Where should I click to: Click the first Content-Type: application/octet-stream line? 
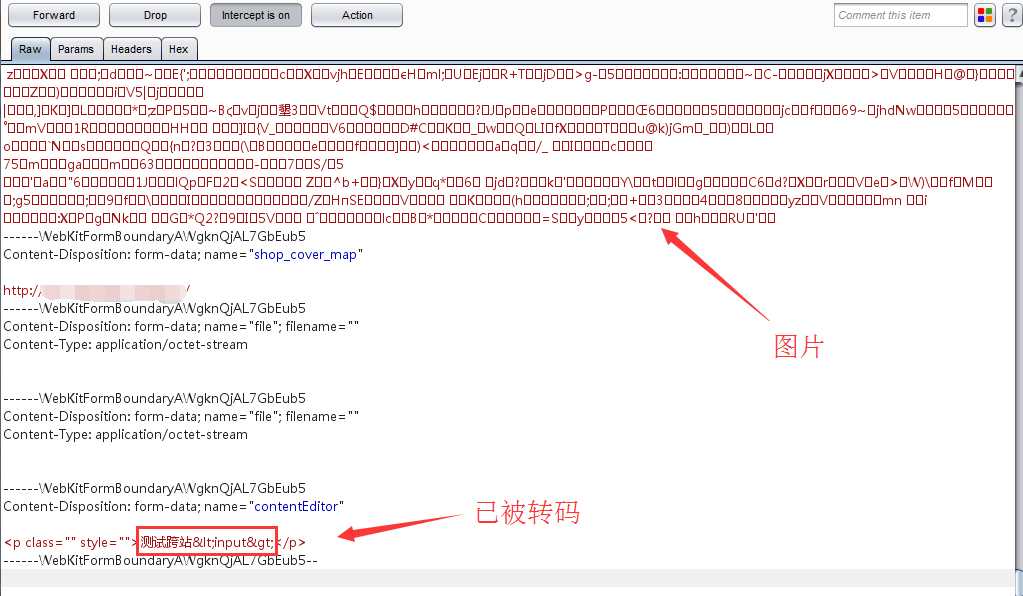click(125, 344)
